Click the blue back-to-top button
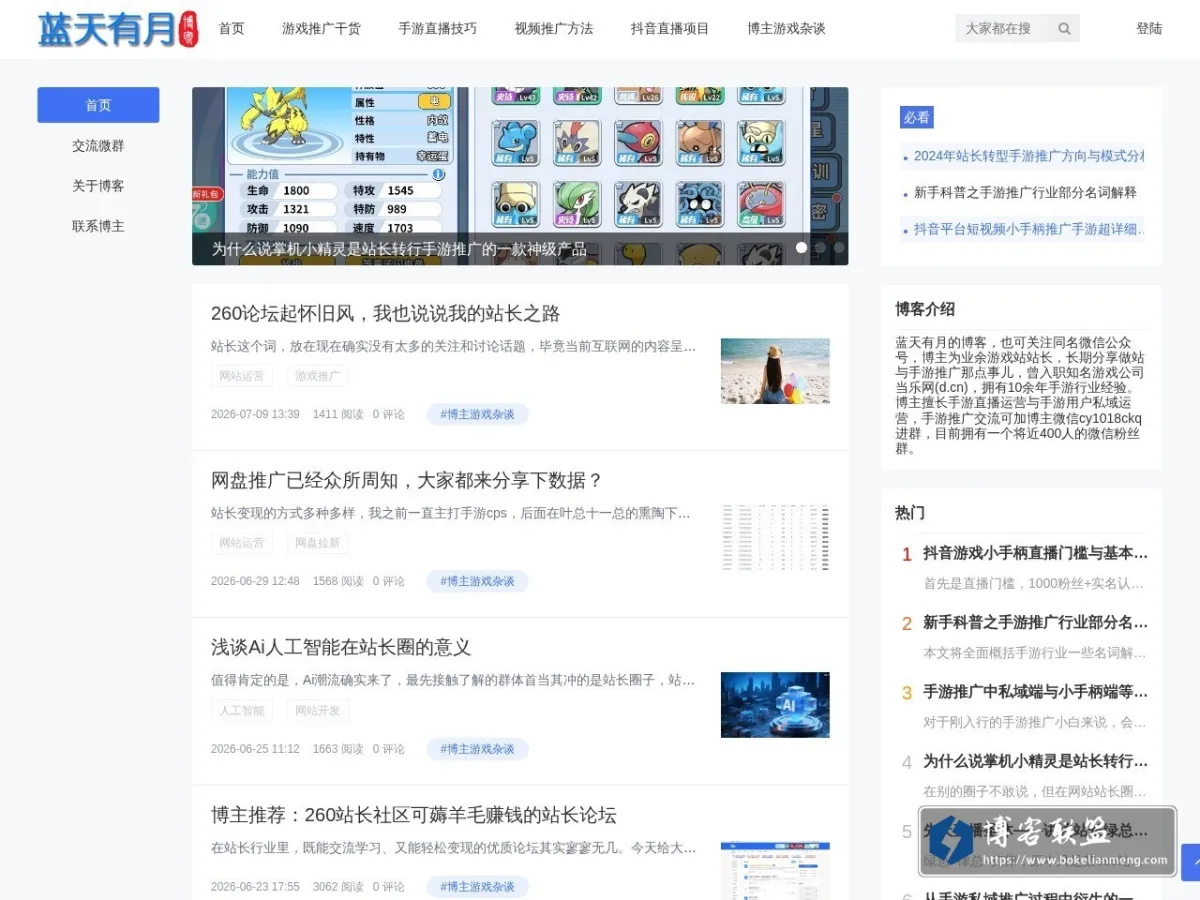Image resolution: width=1200 pixels, height=900 pixels. pyautogui.click(x=1191, y=862)
